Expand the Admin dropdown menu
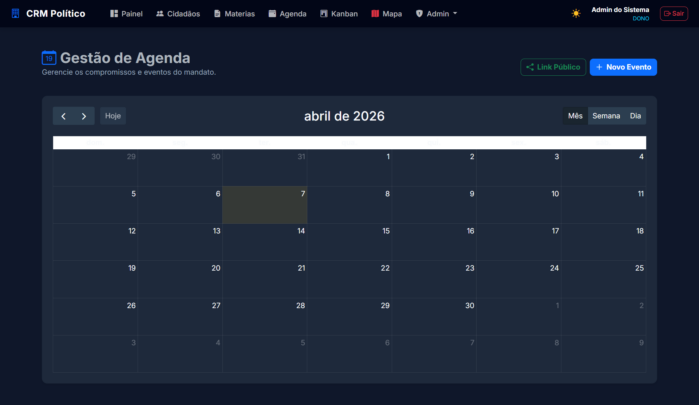Image resolution: width=699 pixels, height=405 pixels. (436, 14)
